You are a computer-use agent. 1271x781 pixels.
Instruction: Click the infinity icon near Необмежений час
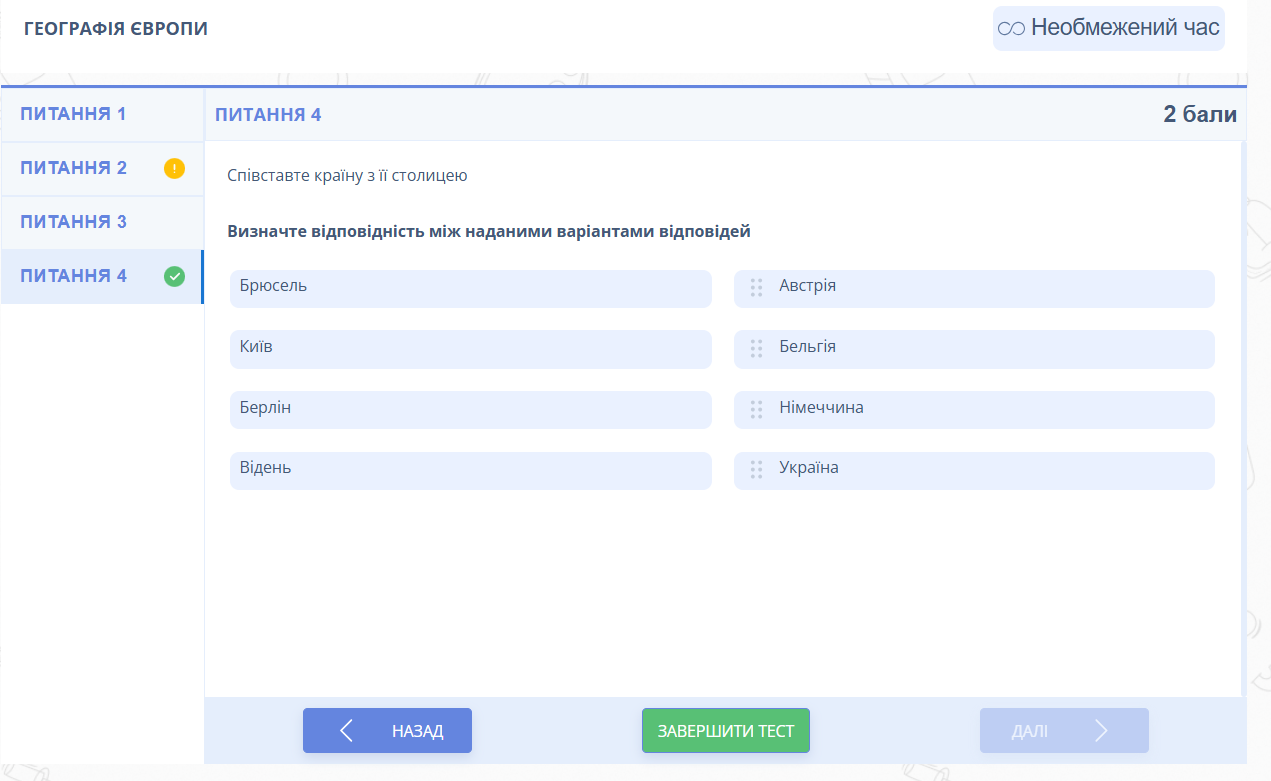(1012, 29)
